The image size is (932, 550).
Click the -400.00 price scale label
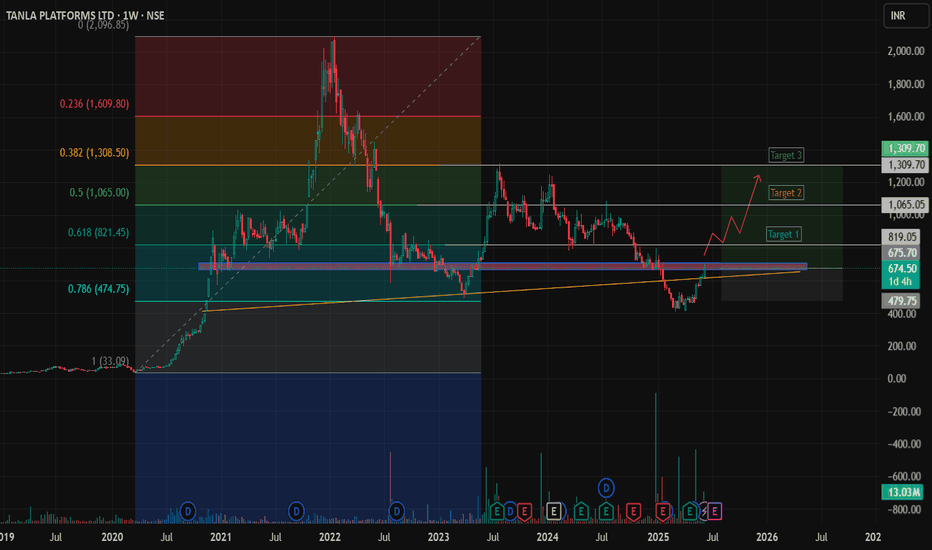[903, 444]
